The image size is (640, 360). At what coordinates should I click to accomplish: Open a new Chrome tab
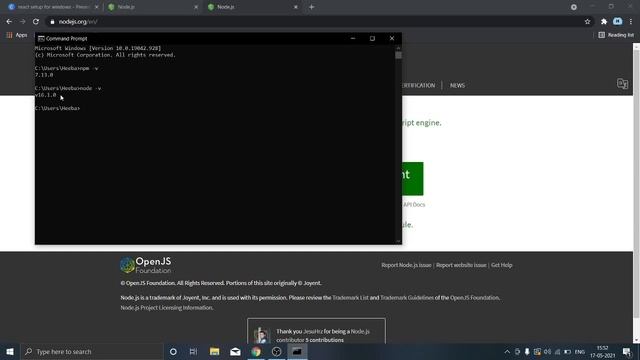(x=311, y=7)
